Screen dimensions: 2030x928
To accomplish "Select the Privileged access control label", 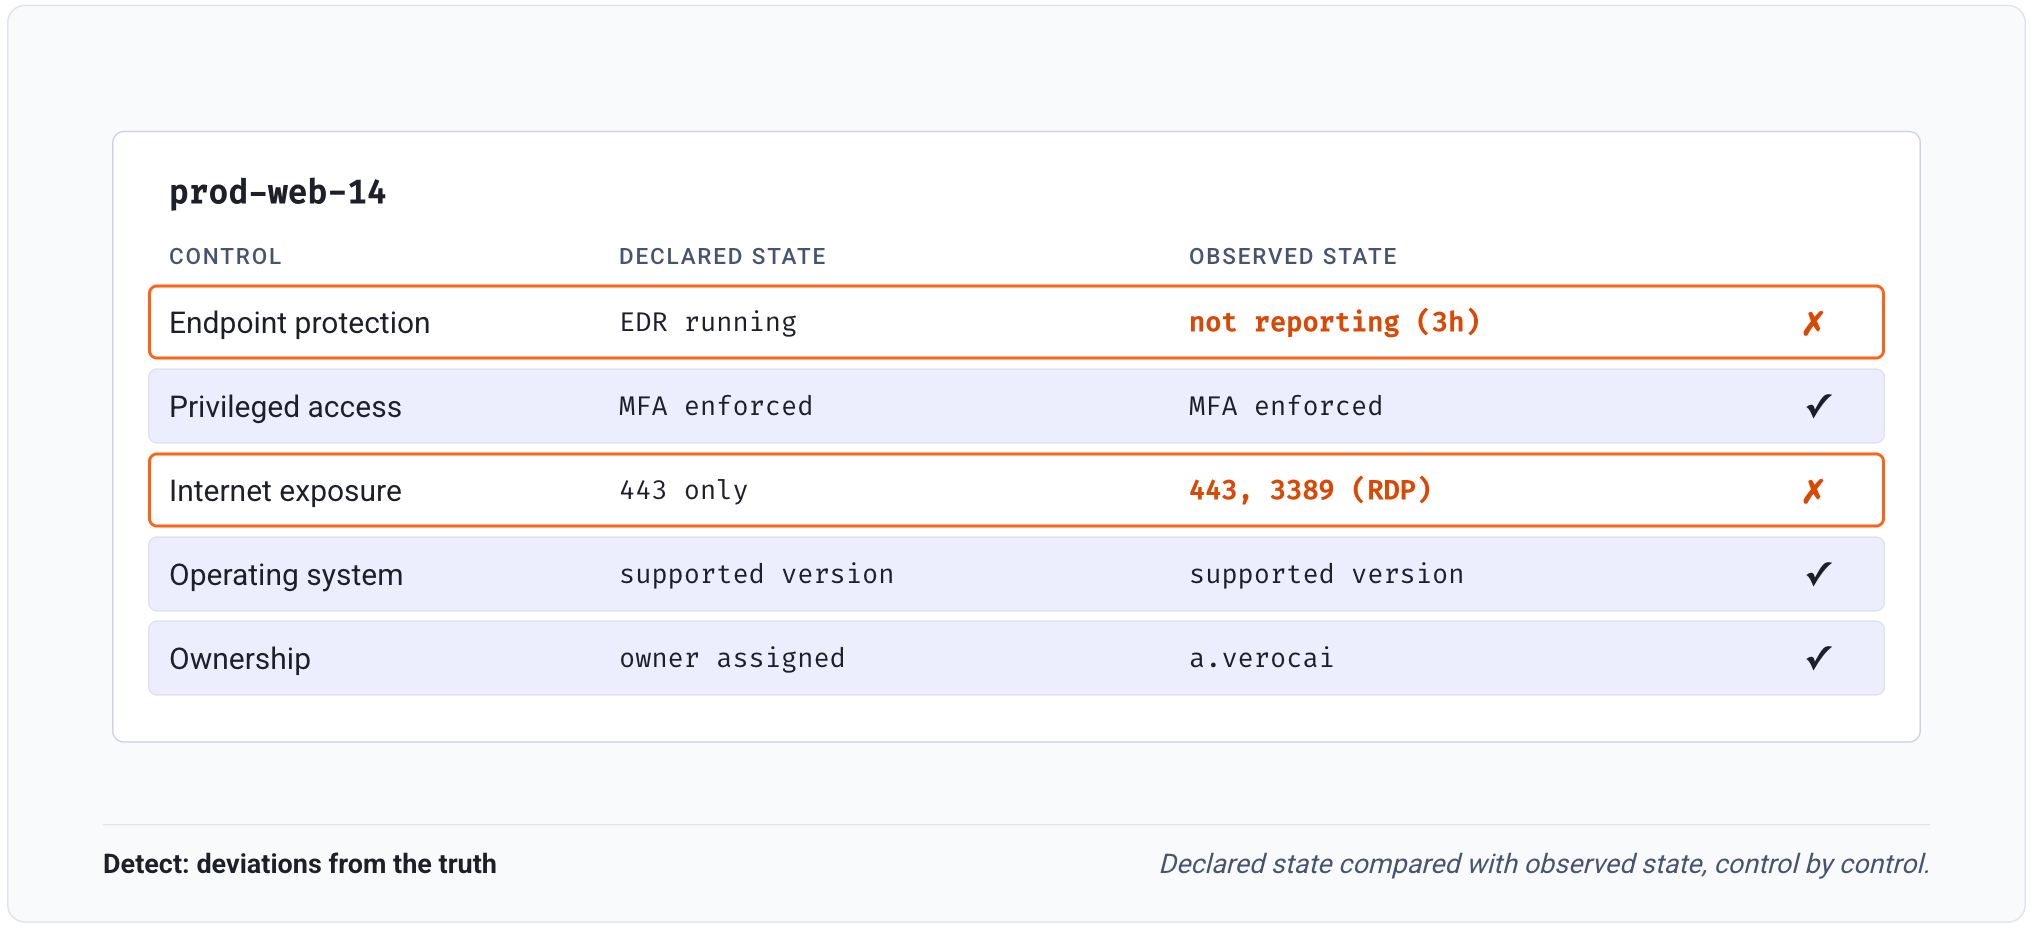I will 285,407.
